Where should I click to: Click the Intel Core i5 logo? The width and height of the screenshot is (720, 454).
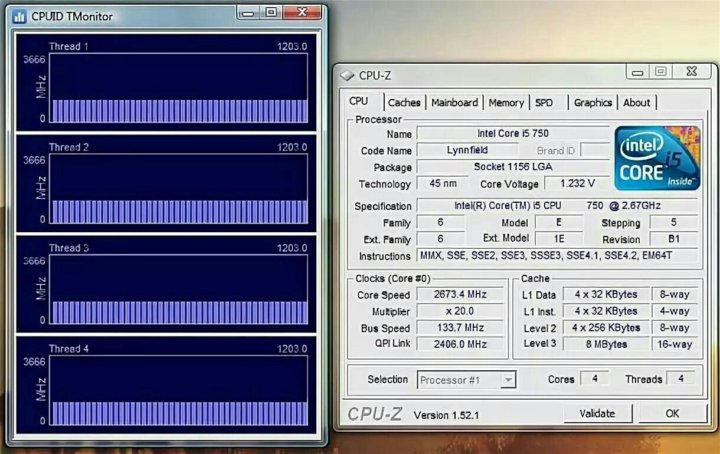coord(657,158)
